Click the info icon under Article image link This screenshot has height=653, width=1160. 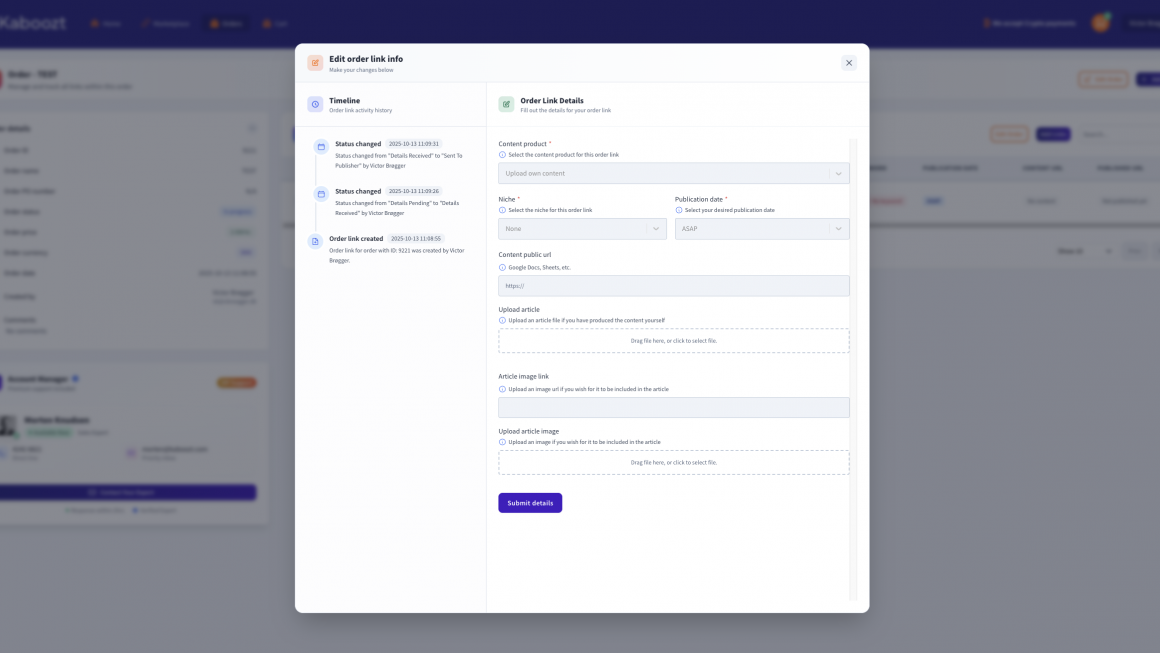tap(502, 389)
